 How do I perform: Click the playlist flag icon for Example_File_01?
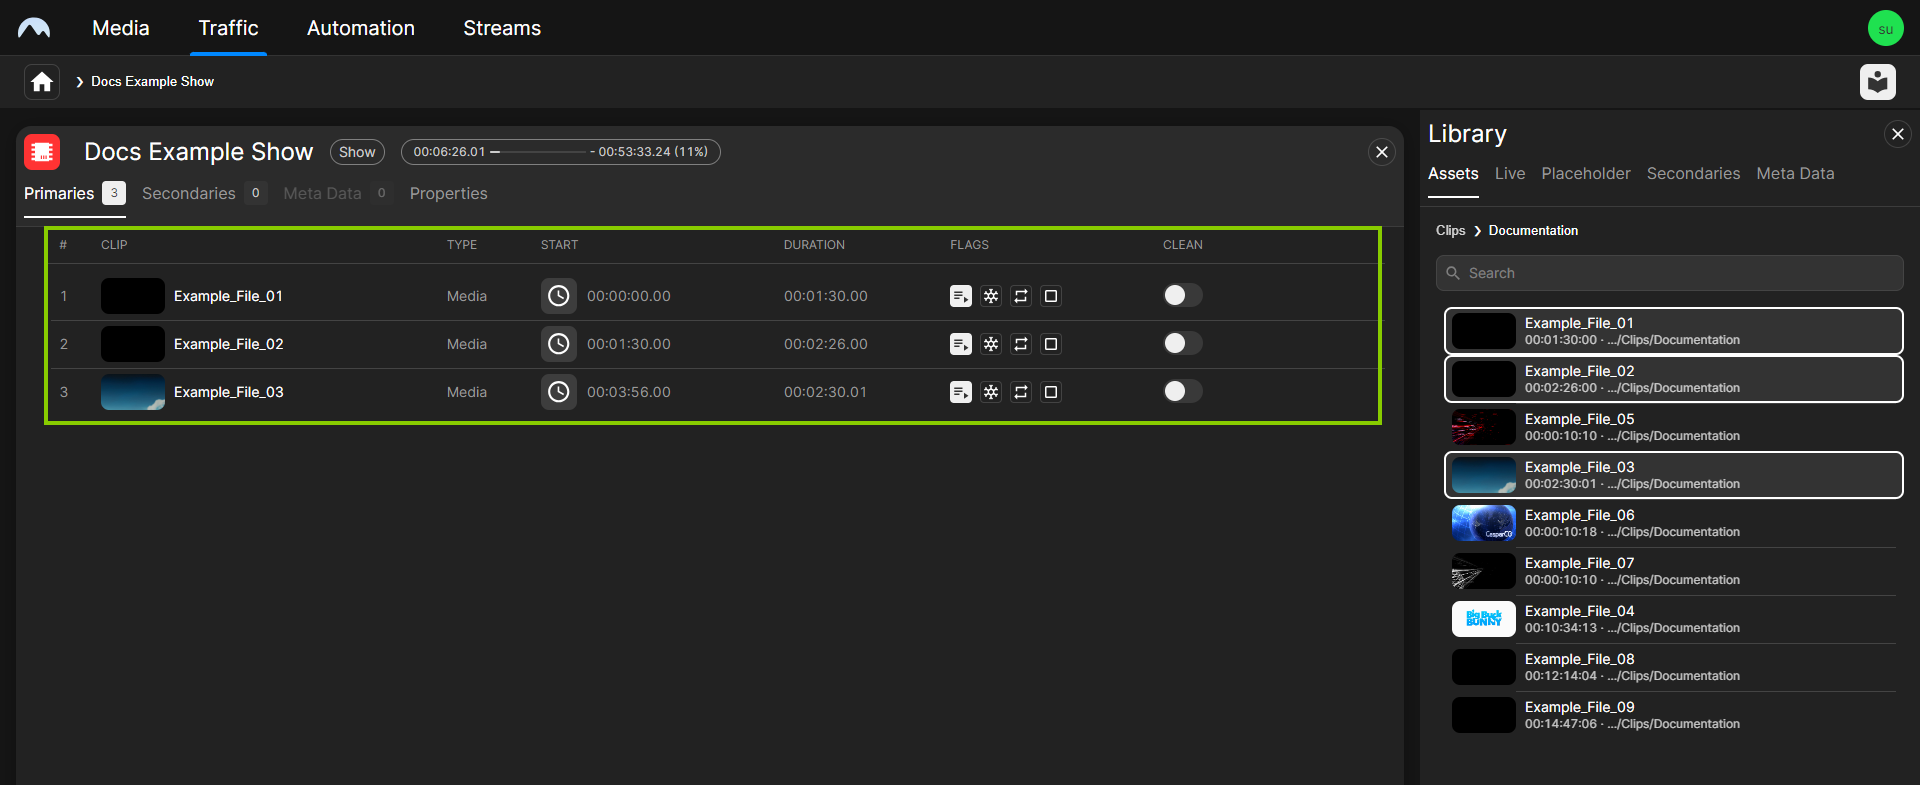[960, 296]
